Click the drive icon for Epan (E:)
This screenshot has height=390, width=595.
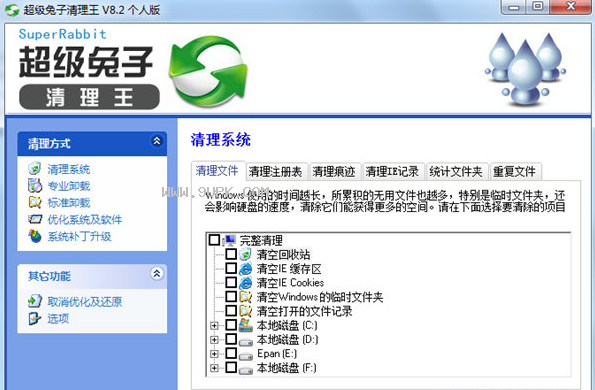click(246, 355)
